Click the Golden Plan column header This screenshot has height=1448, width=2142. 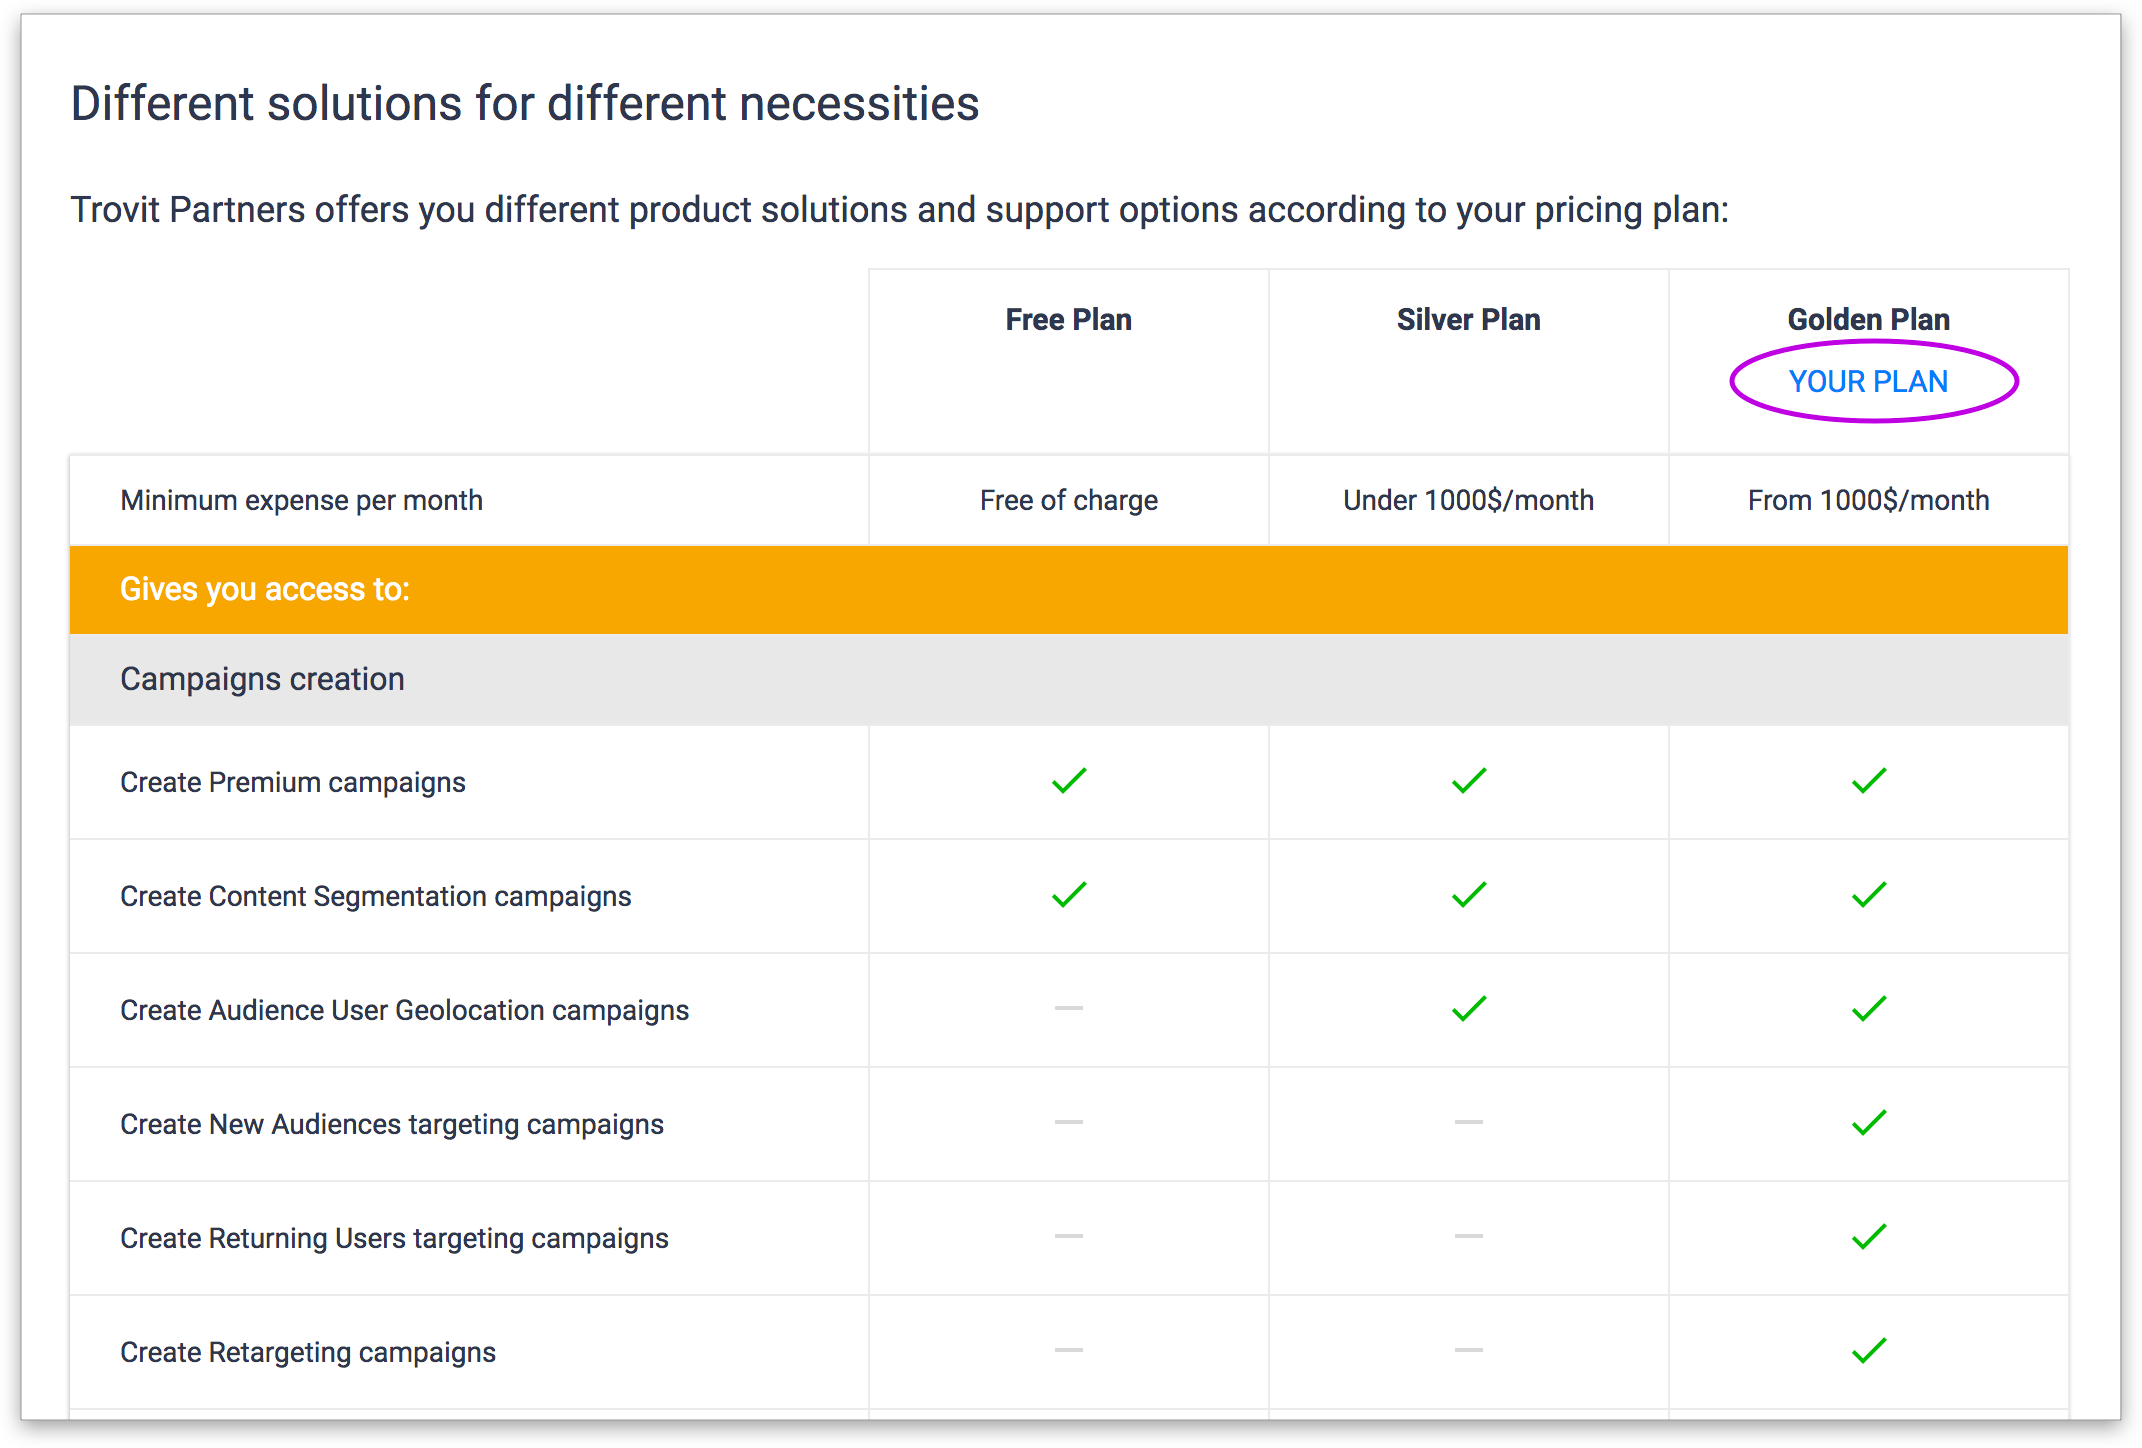click(x=1868, y=320)
